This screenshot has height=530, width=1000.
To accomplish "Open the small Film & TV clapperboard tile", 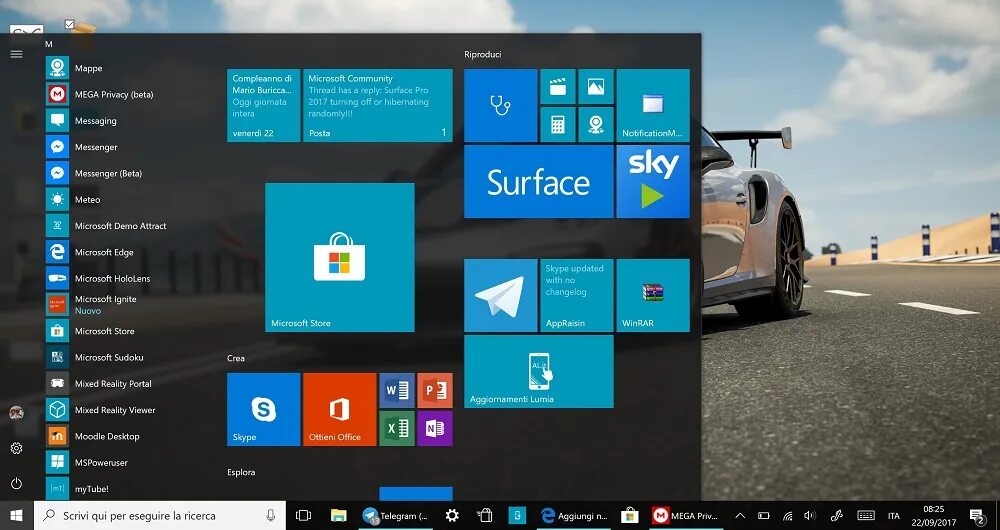I will pos(558,87).
